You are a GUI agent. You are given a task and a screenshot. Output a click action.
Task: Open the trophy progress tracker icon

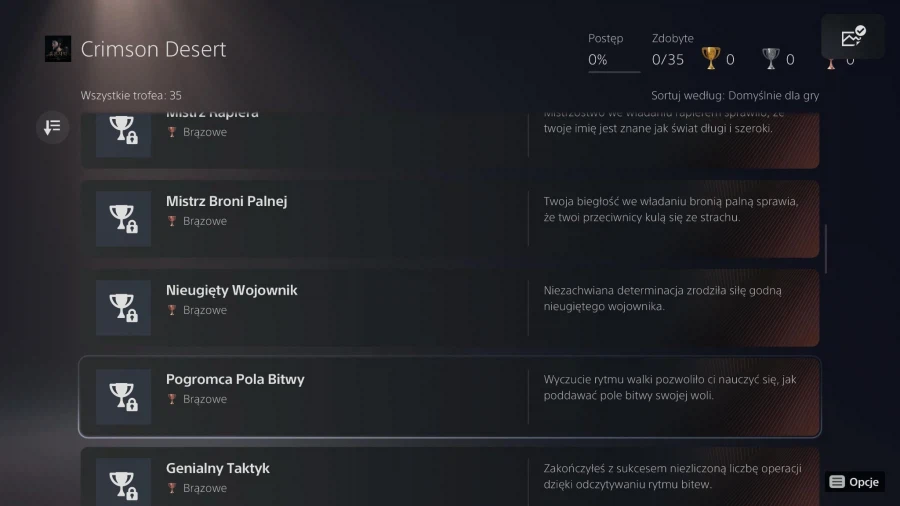coord(853,38)
